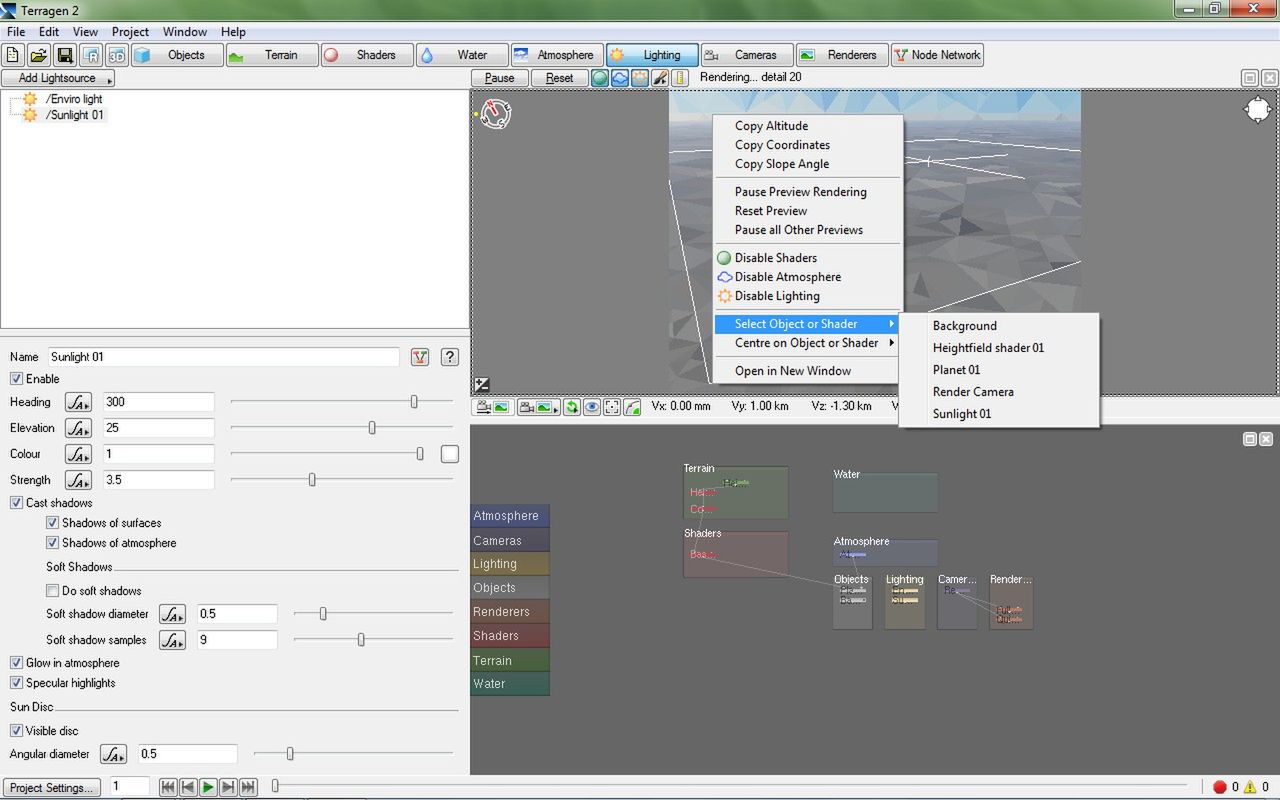Toggle the Cast shadows checkbox
This screenshot has height=800, width=1280.
(16, 503)
